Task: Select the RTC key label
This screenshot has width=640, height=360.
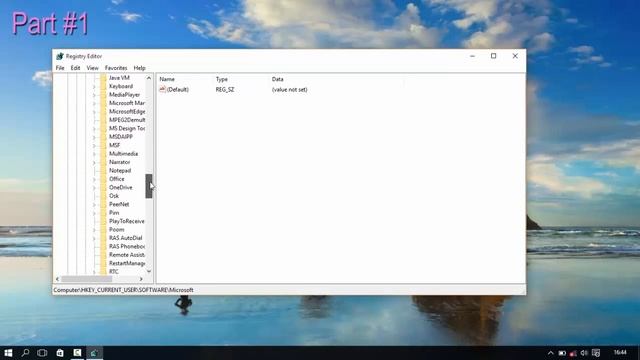Action: click(113, 271)
